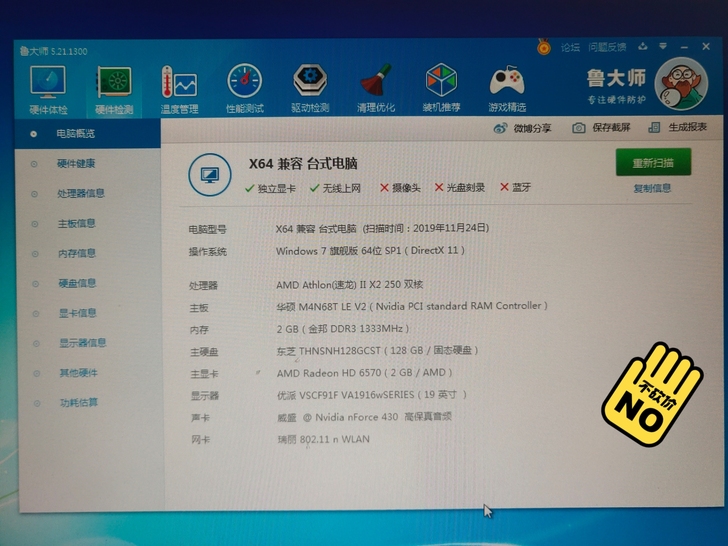
Task: Select 电脑概览 in the sidebar
Action: pyautogui.click(x=88, y=134)
